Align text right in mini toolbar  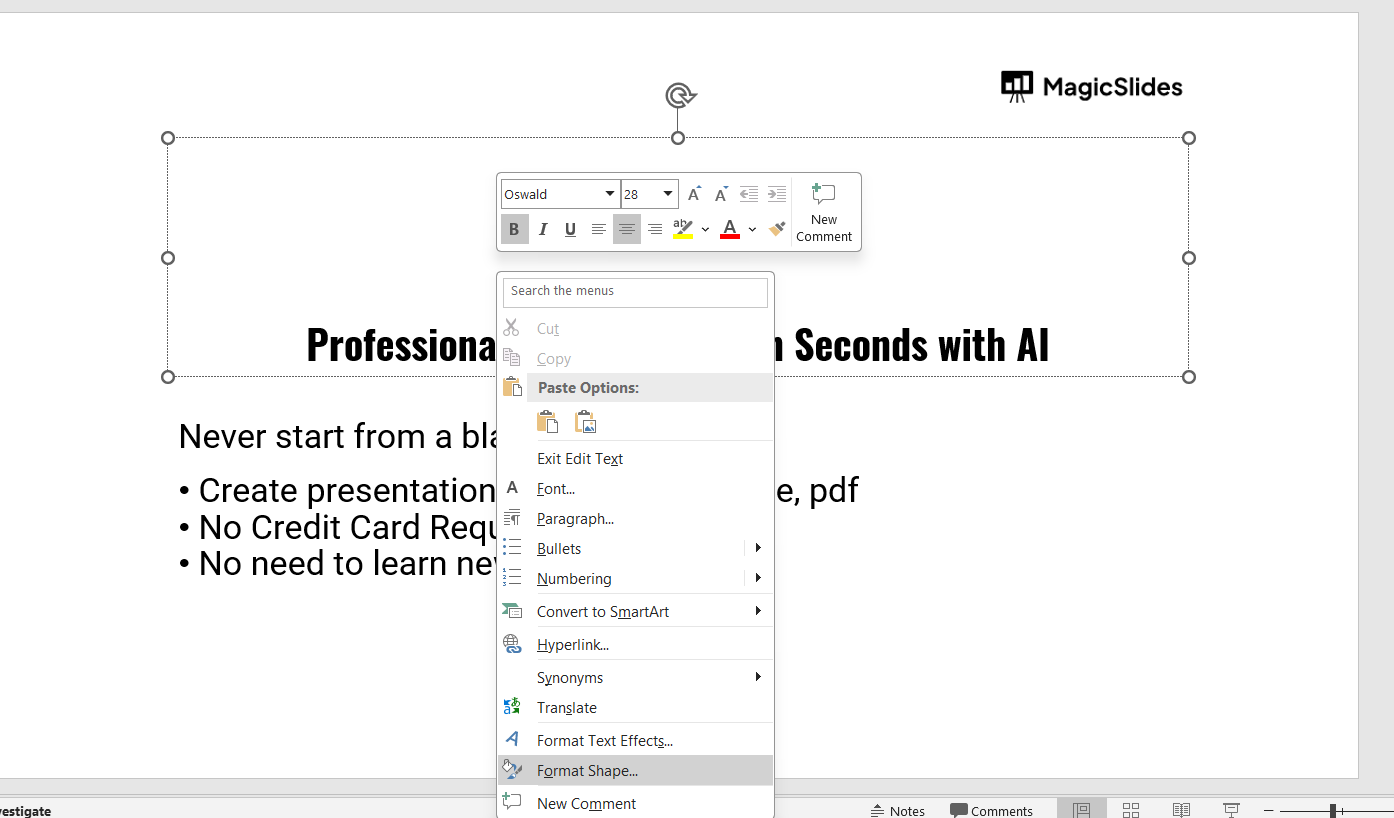[654, 230]
